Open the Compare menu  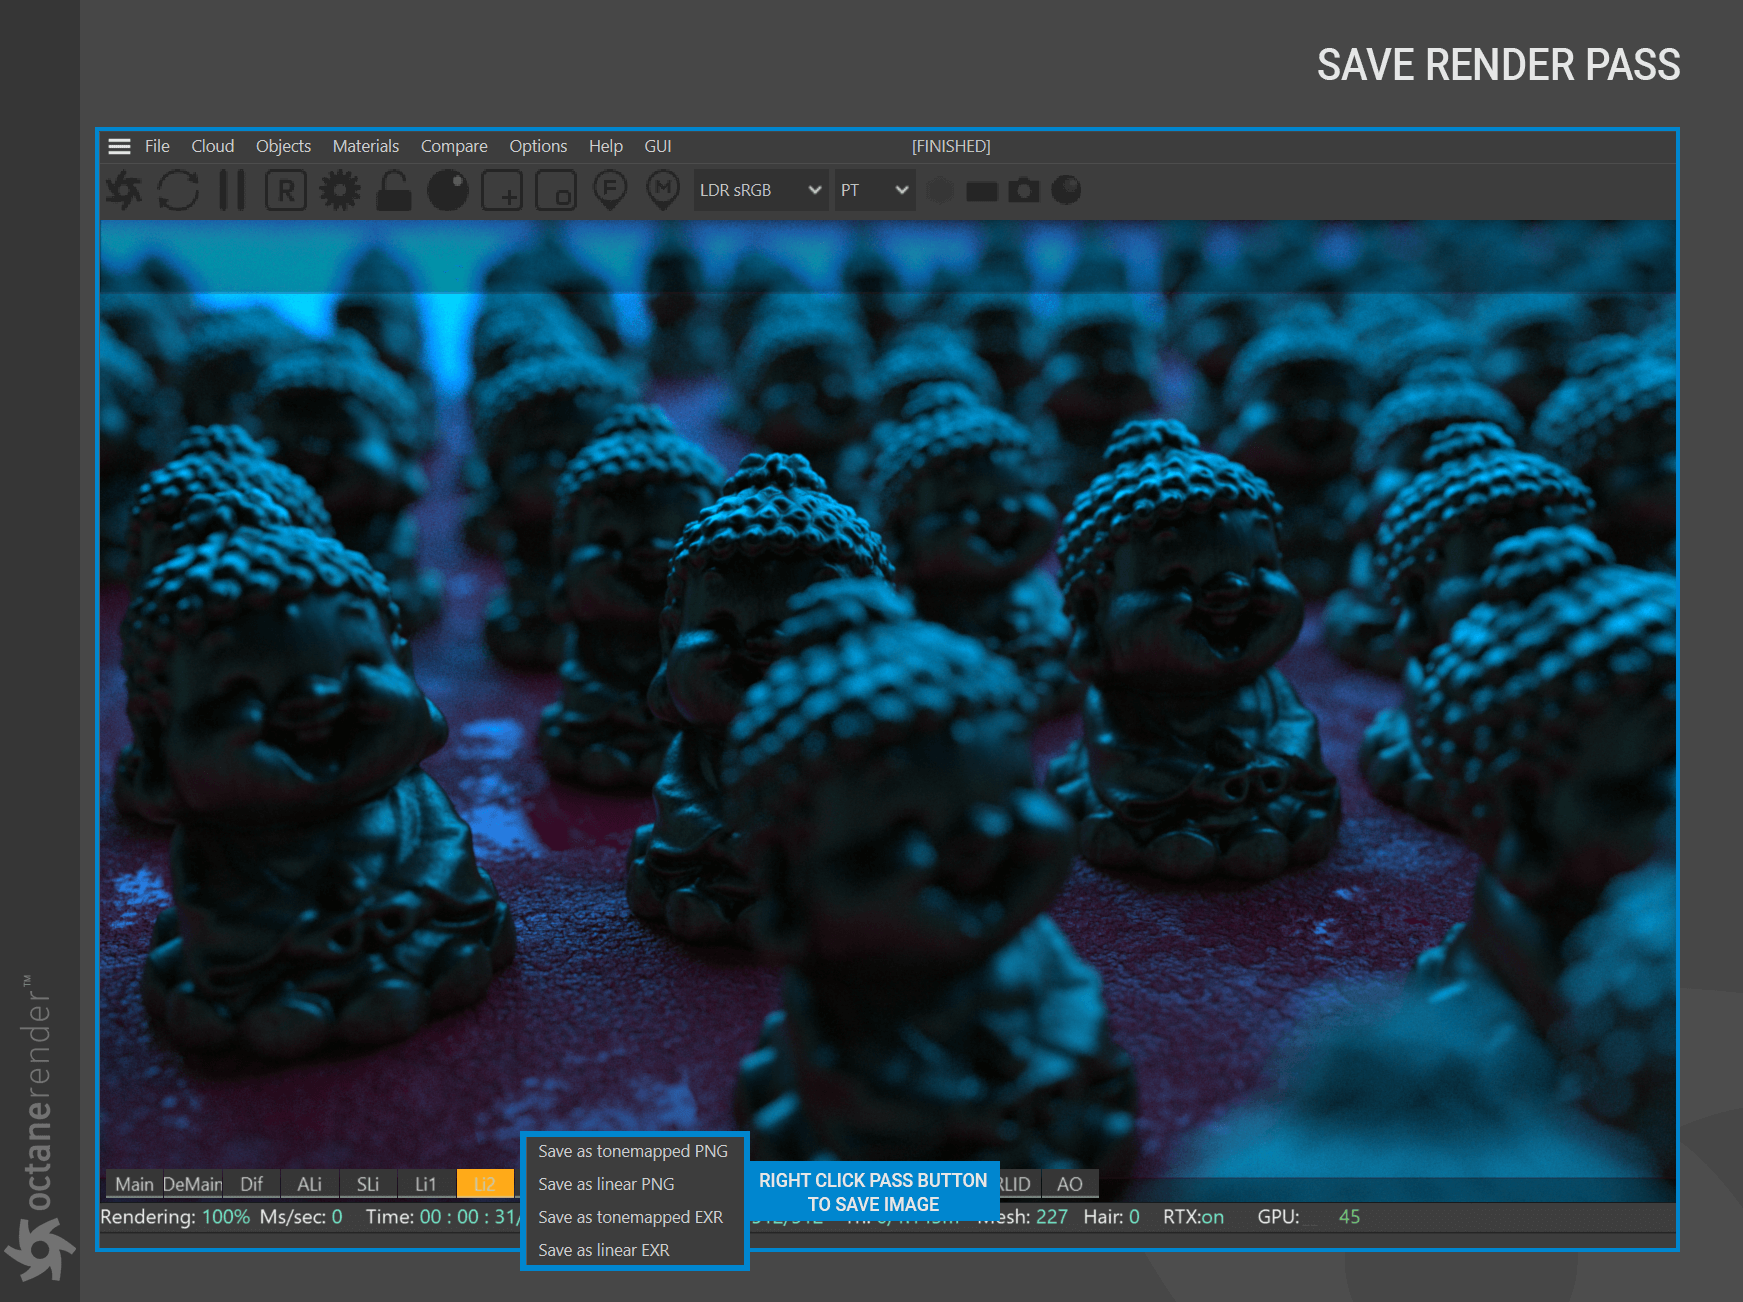click(x=454, y=146)
